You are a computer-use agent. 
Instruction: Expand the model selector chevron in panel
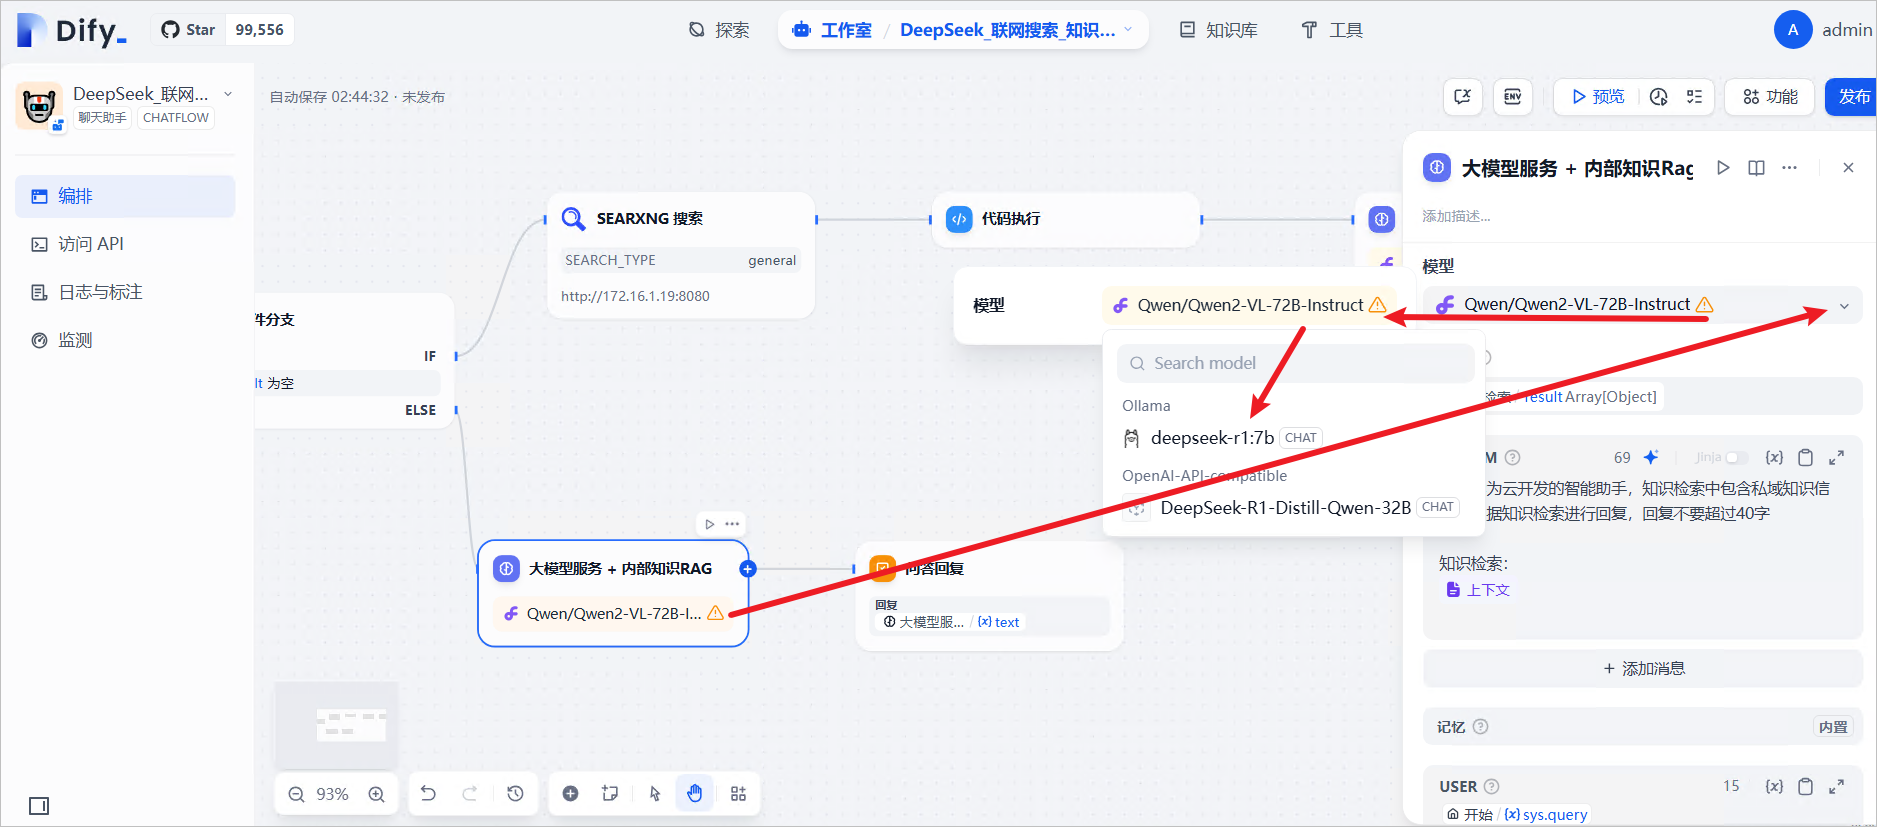click(x=1844, y=306)
